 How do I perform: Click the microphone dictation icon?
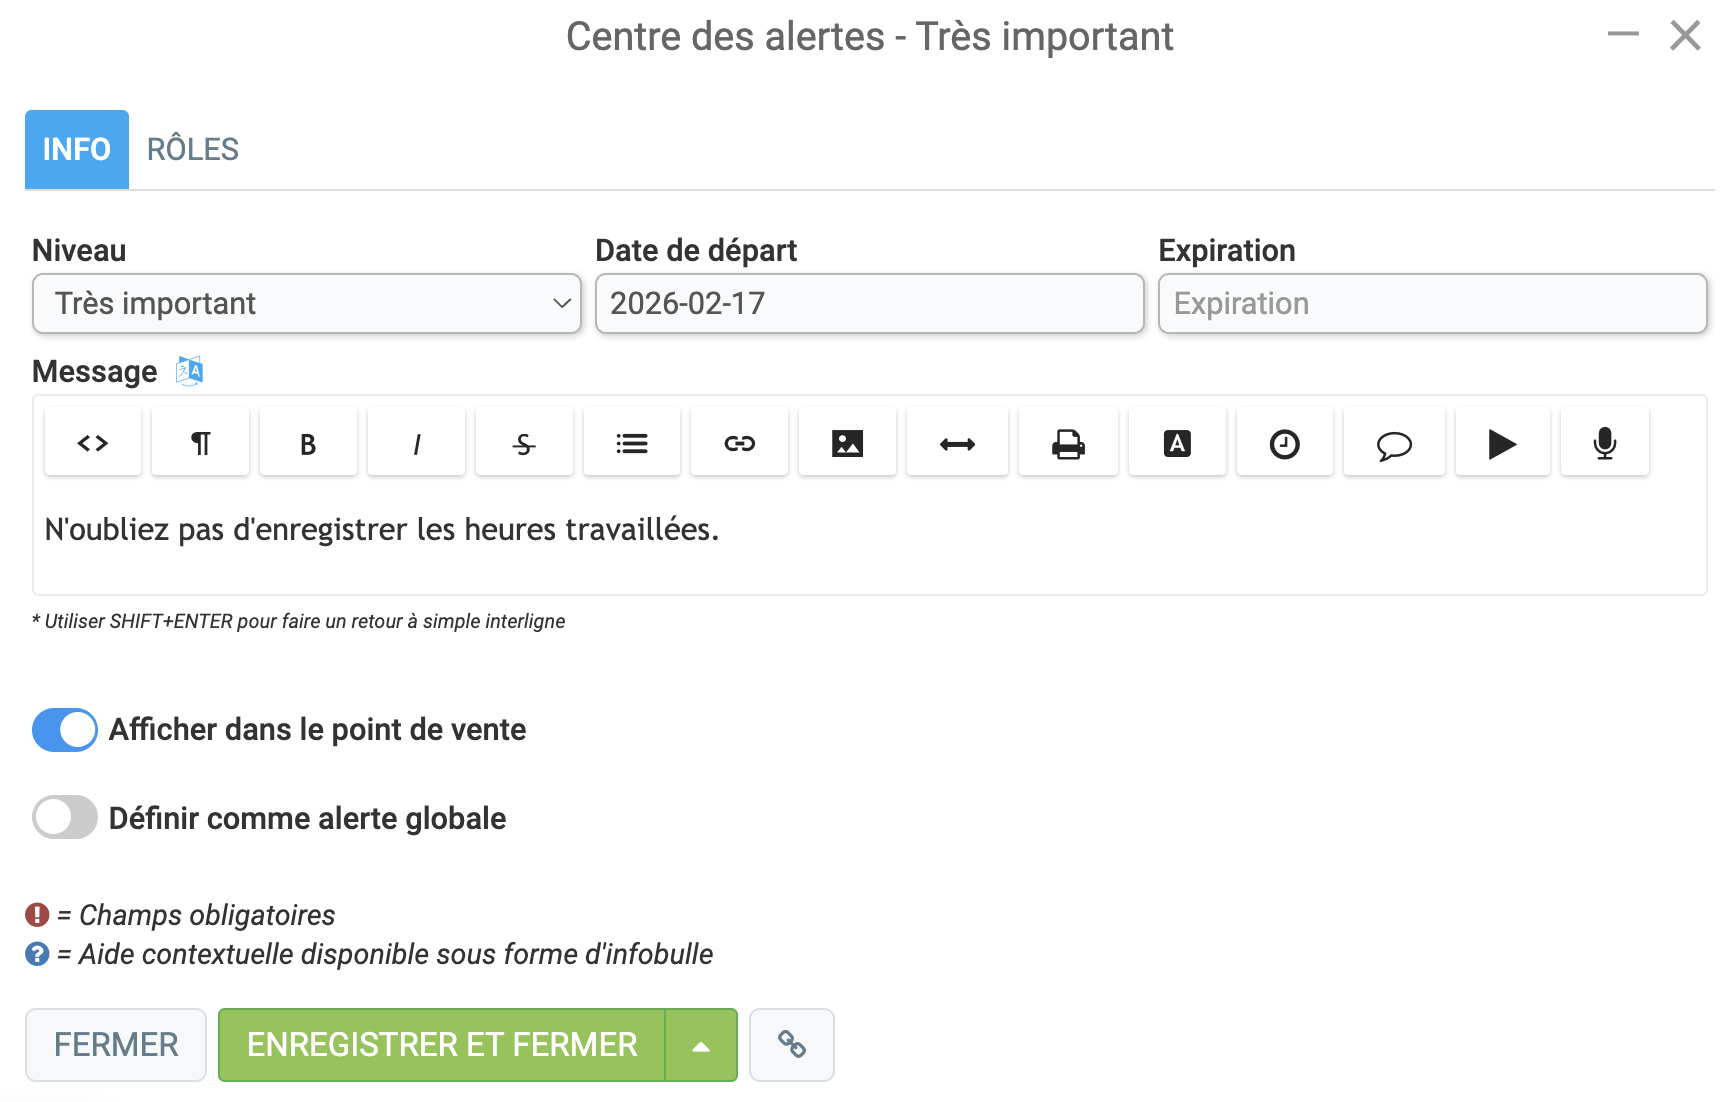1605,443
